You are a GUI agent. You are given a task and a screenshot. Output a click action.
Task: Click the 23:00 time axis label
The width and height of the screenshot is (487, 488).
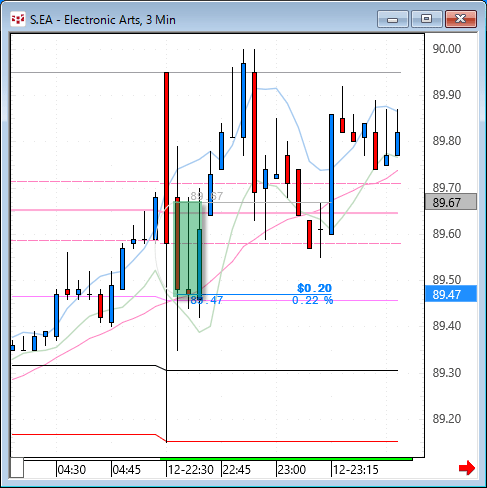(x=292, y=470)
